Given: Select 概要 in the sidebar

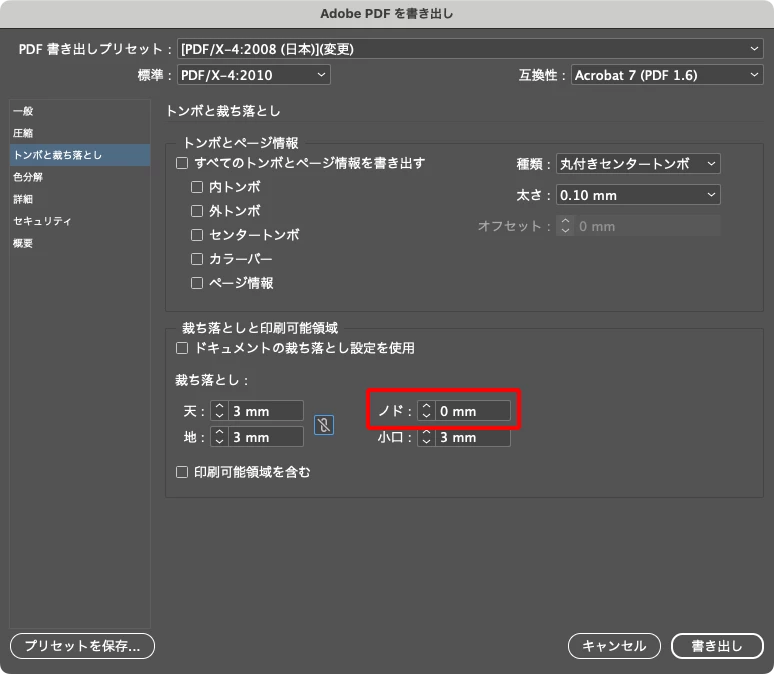Looking at the screenshot, I should (x=80, y=243).
